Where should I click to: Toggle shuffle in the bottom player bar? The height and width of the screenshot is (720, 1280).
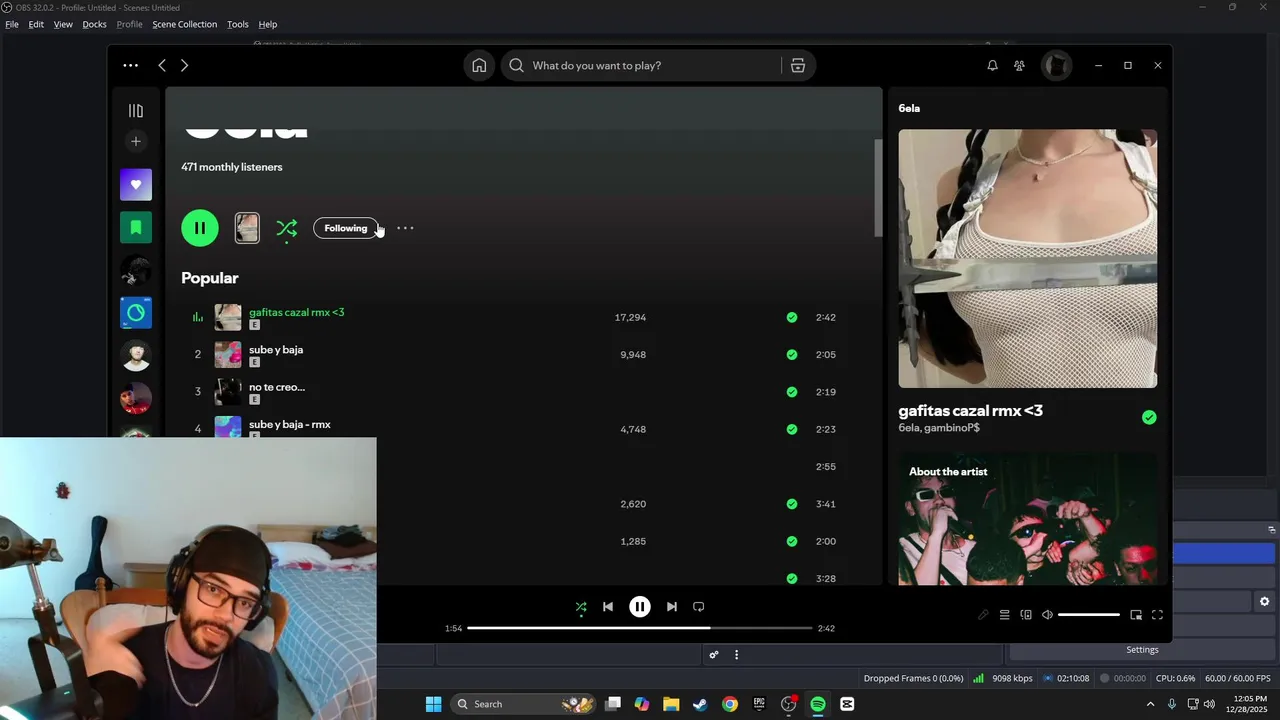point(581,607)
